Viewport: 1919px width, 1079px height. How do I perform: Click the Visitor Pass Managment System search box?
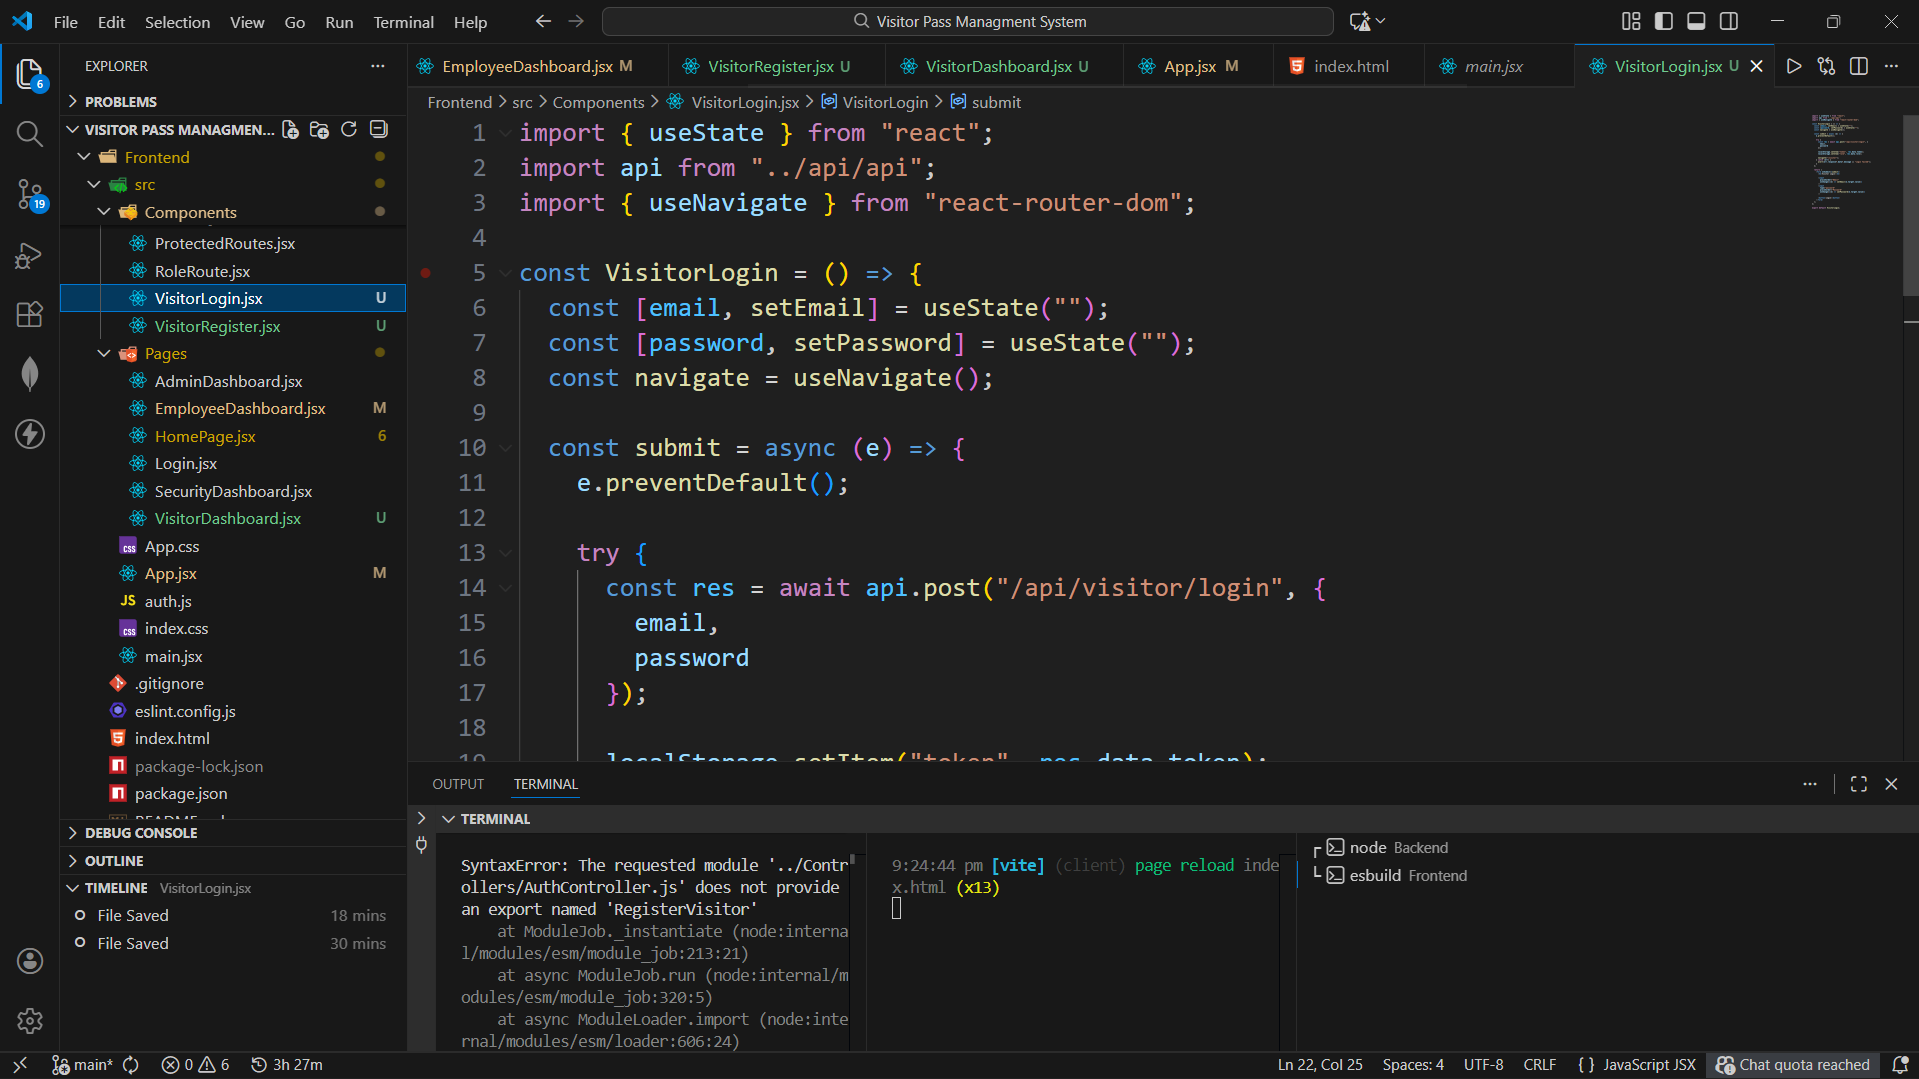[968, 21]
